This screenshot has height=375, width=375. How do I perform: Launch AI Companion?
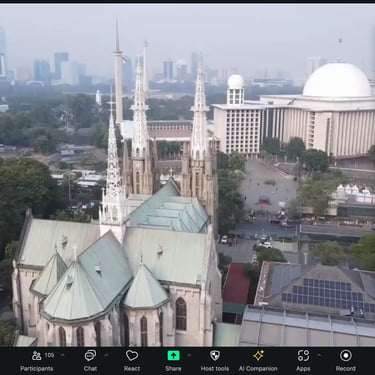click(258, 361)
